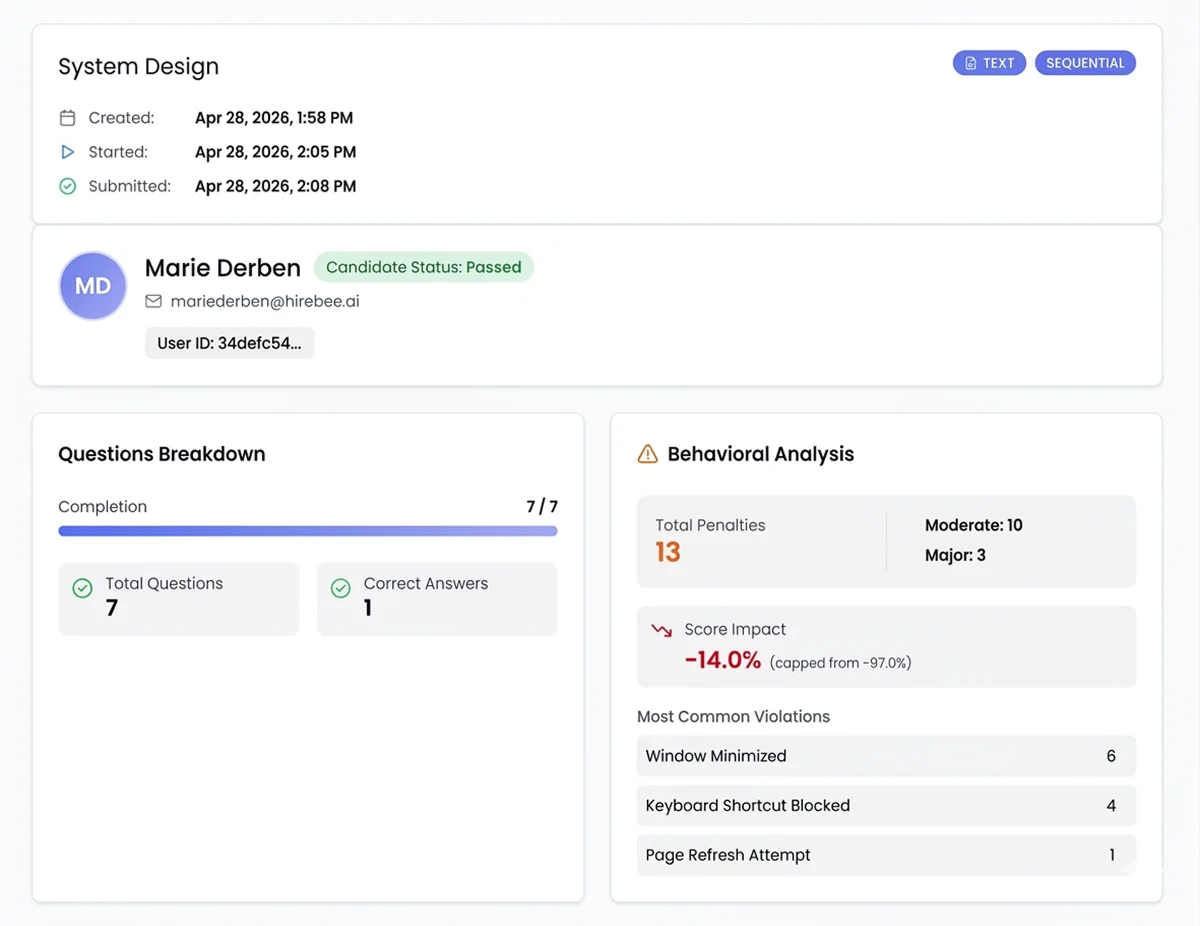This screenshot has width=1200, height=926.
Task: Click the Created date Apr 28, 2026, 1:58 PM
Action: pyautogui.click(x=274, y=118)
